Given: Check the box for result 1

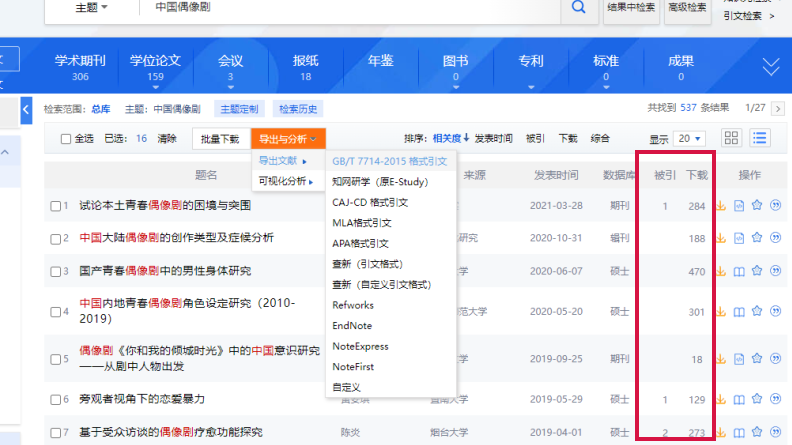Looking at the screenshot, I should (56, 206).
